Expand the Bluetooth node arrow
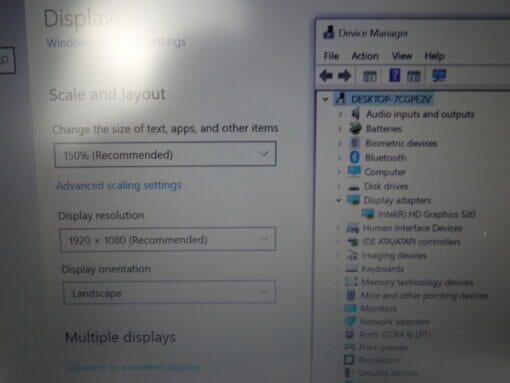This screenshot has width=510, height=383. (339, 157)
